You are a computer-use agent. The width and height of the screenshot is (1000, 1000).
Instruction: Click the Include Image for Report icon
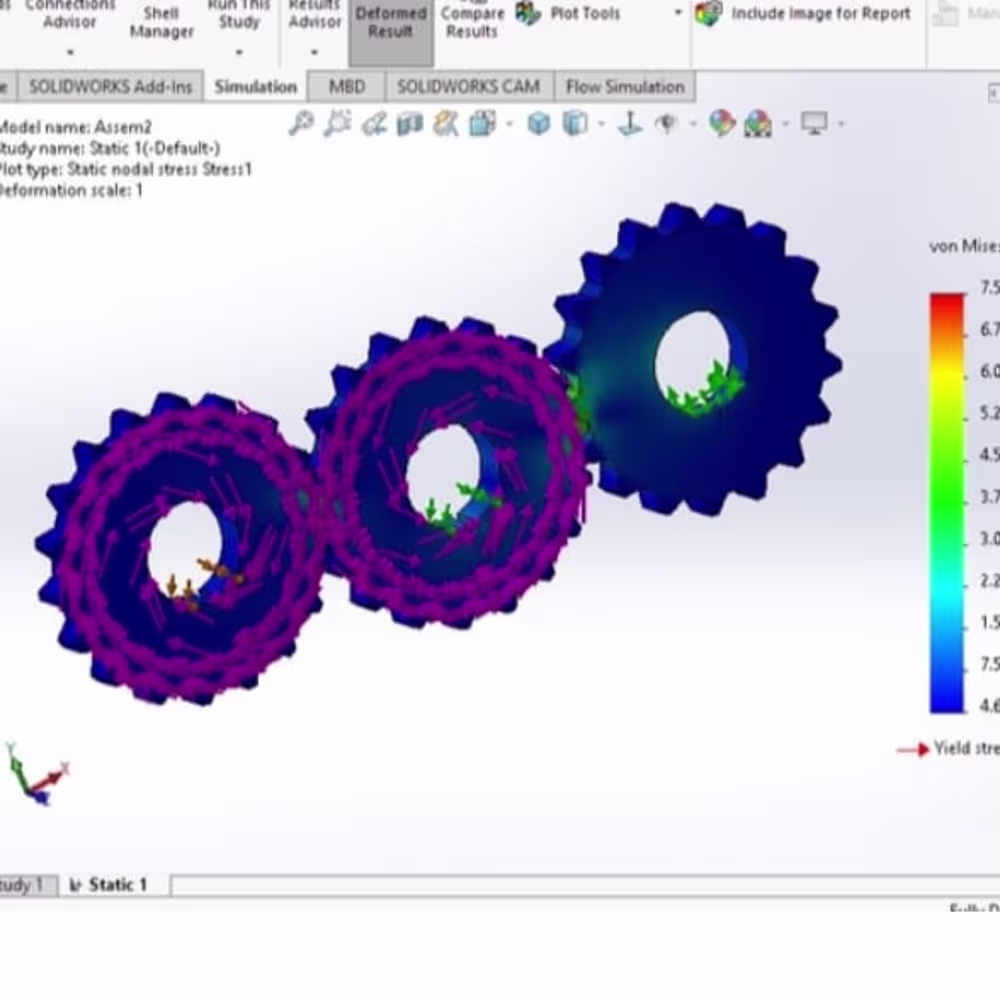[x=708, y=13]
